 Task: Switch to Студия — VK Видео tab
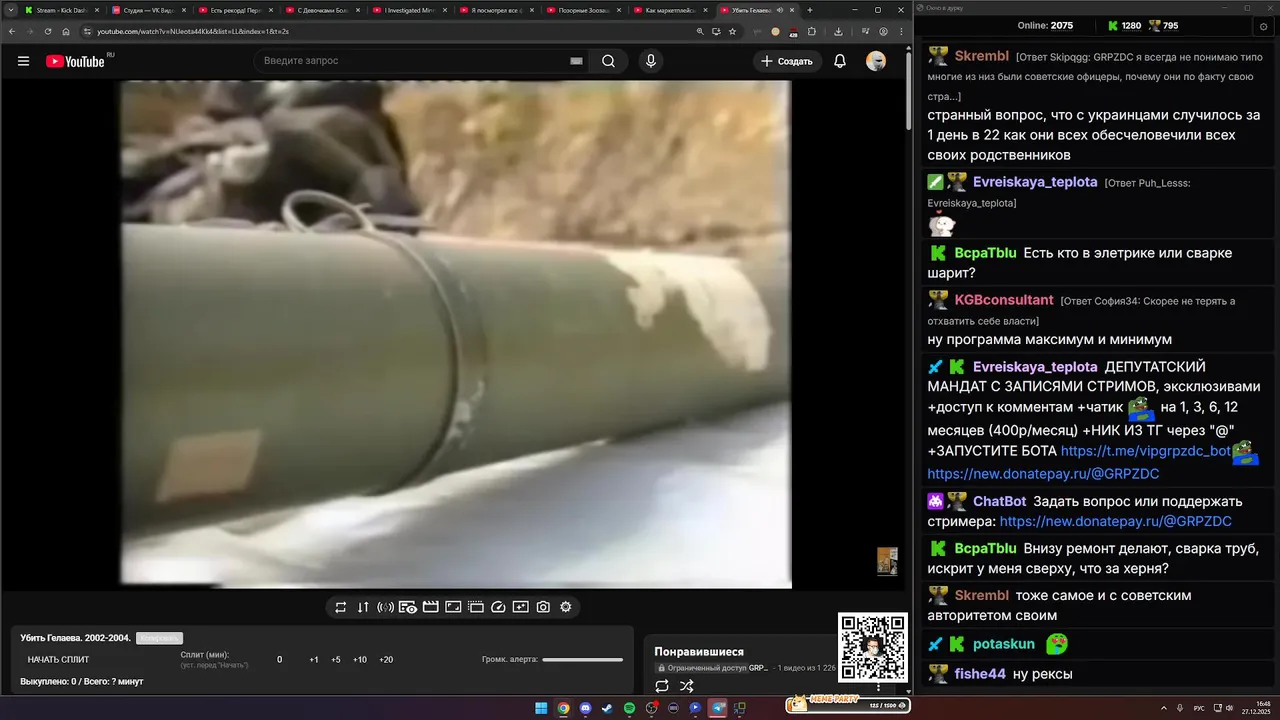point(147,10)
